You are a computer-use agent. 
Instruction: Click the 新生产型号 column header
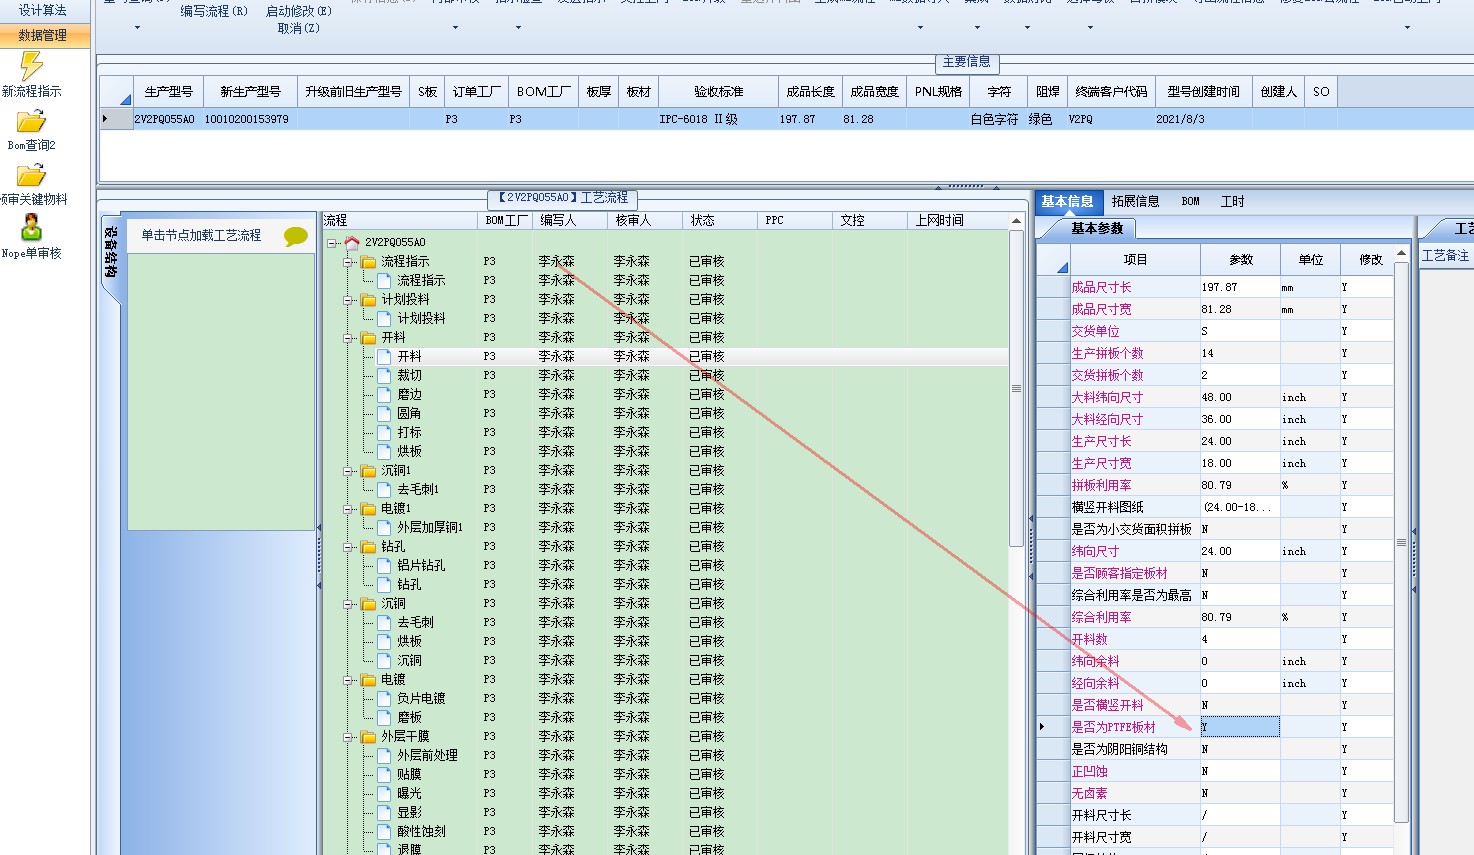click(x=250, y=91)
